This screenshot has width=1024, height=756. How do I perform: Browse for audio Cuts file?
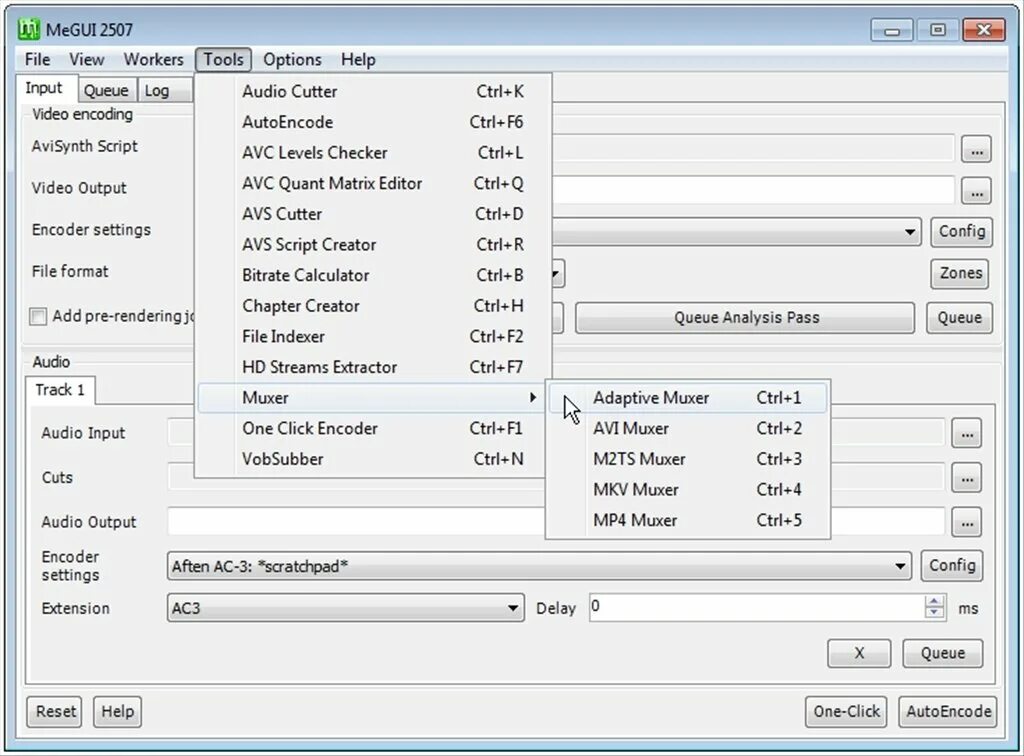[x=967, y=479]
